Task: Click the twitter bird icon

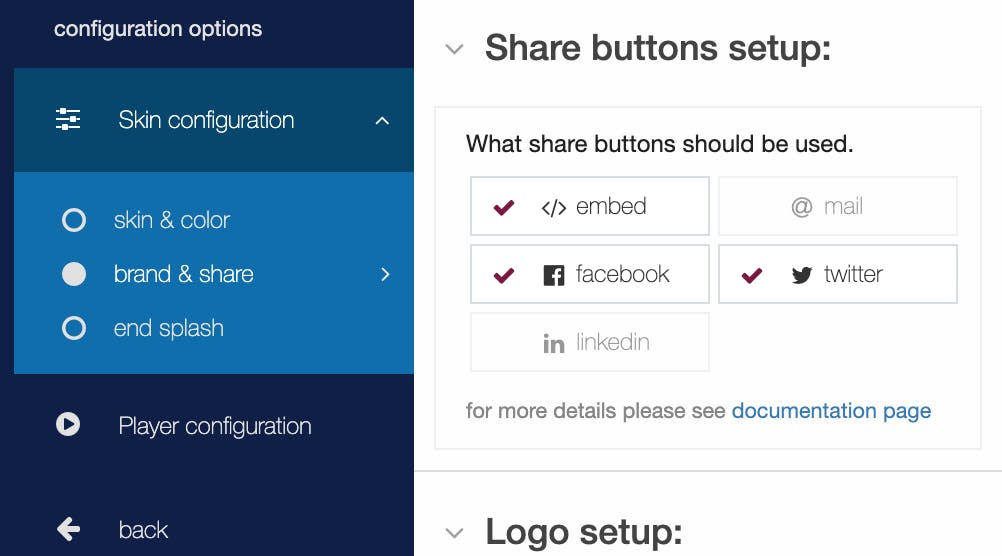Action: click(x=801, y=275)
